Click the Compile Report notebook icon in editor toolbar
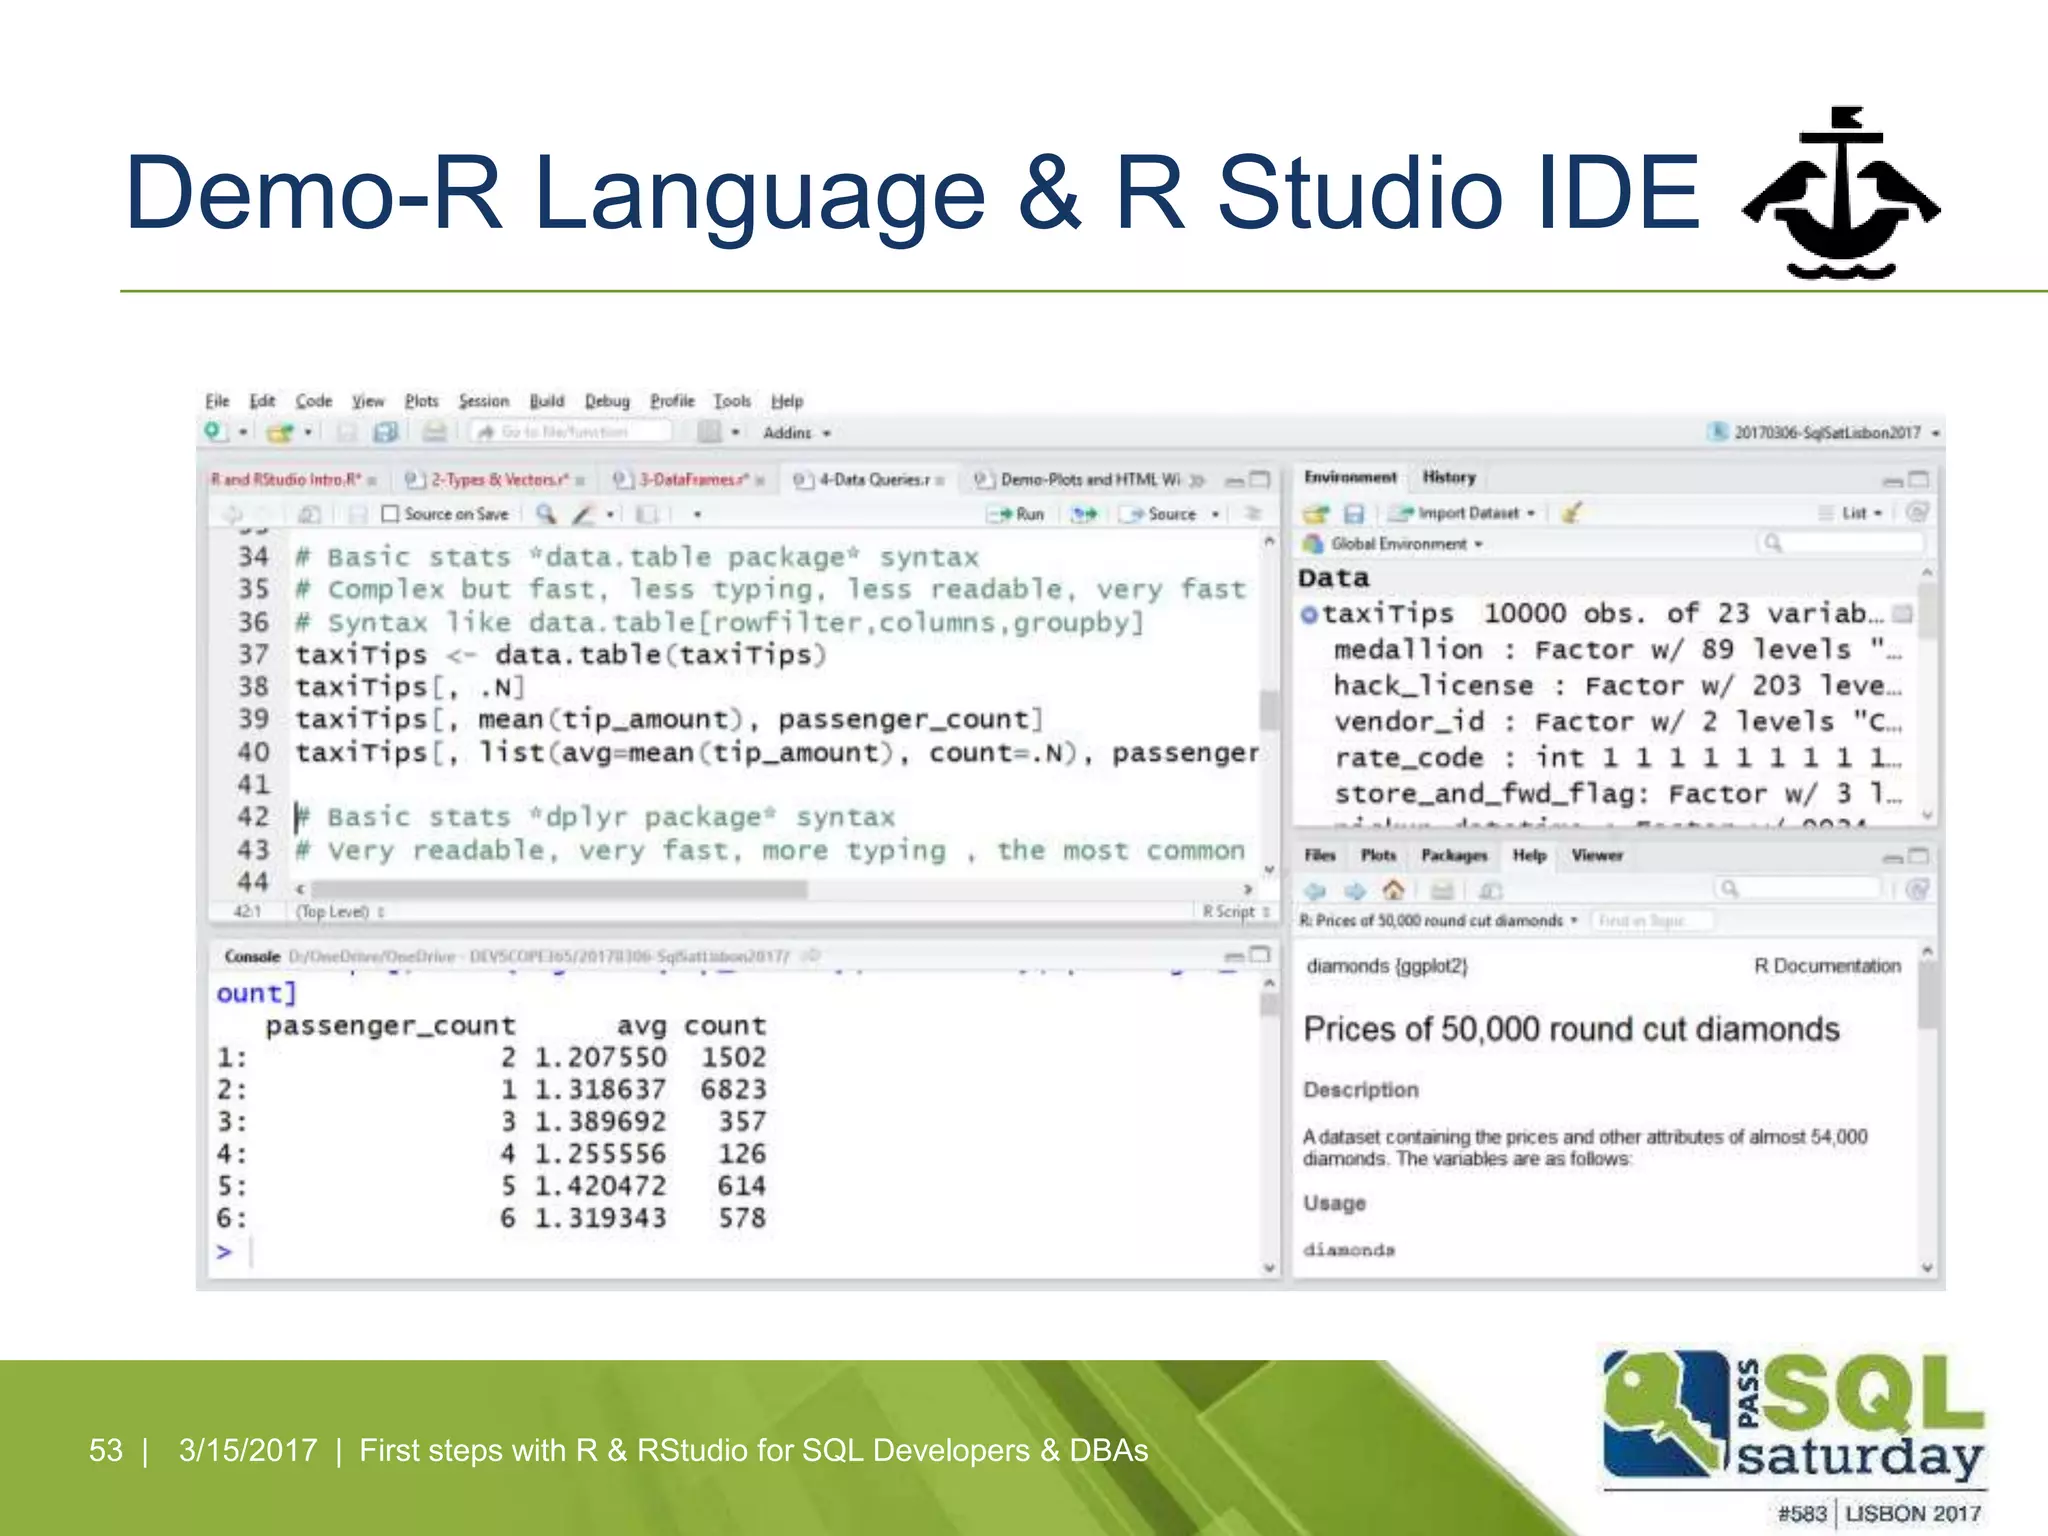Viewport: 2048px width, 1536px height. point(647,514)
